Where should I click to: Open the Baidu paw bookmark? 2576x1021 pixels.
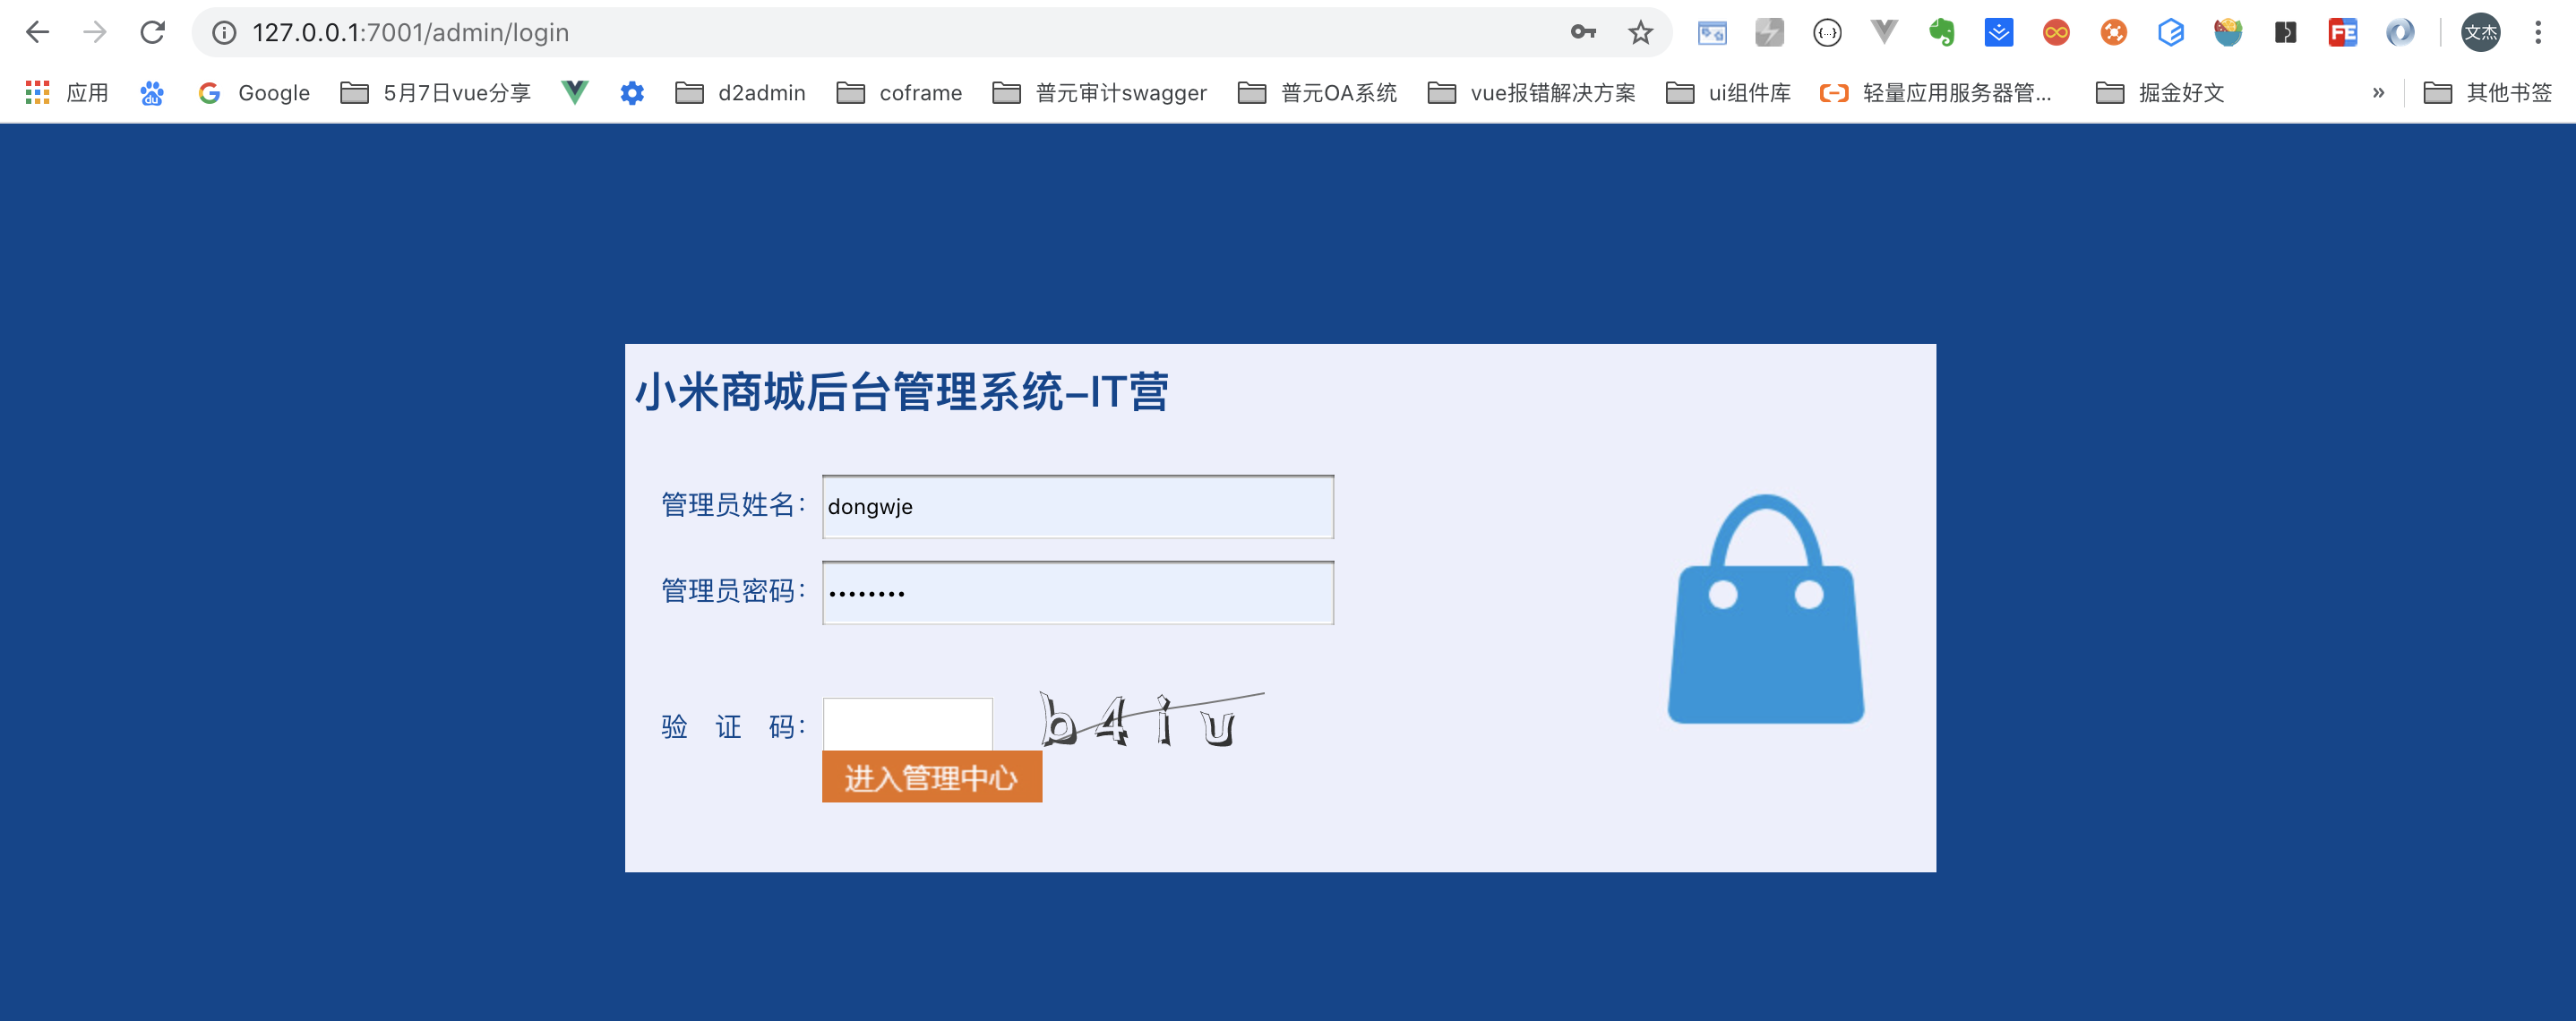[x=151, y=93]
